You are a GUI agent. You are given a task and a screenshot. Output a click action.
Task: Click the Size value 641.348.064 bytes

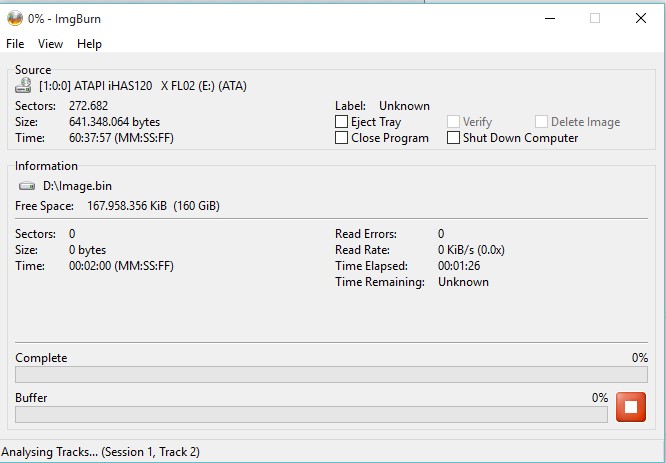point(114,122)
